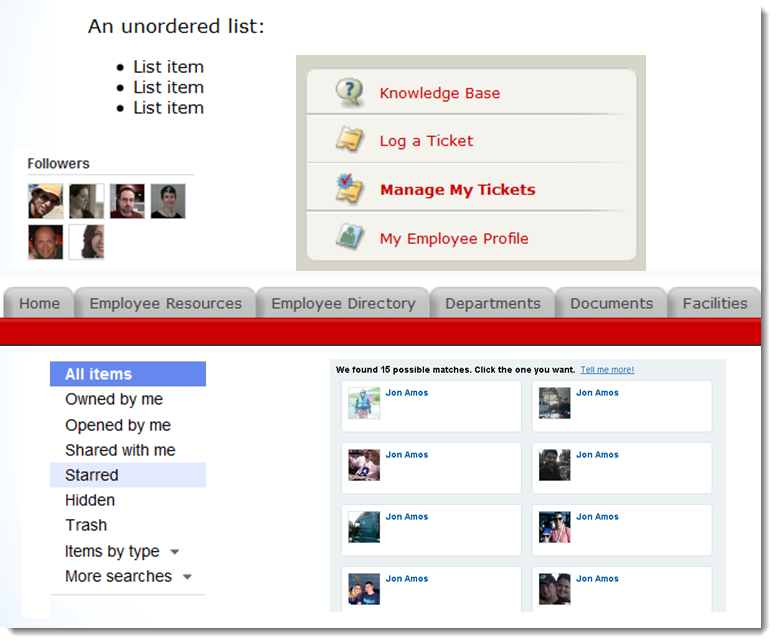Show Hidden items

pos(90,500)
